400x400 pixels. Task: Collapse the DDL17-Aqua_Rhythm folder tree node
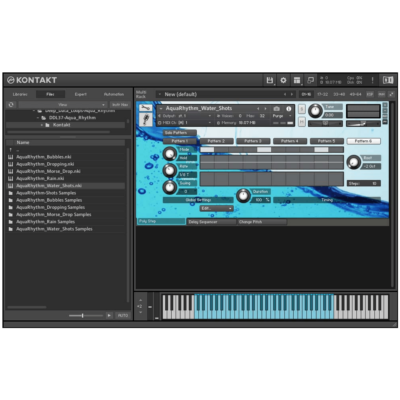click(38, 118)
